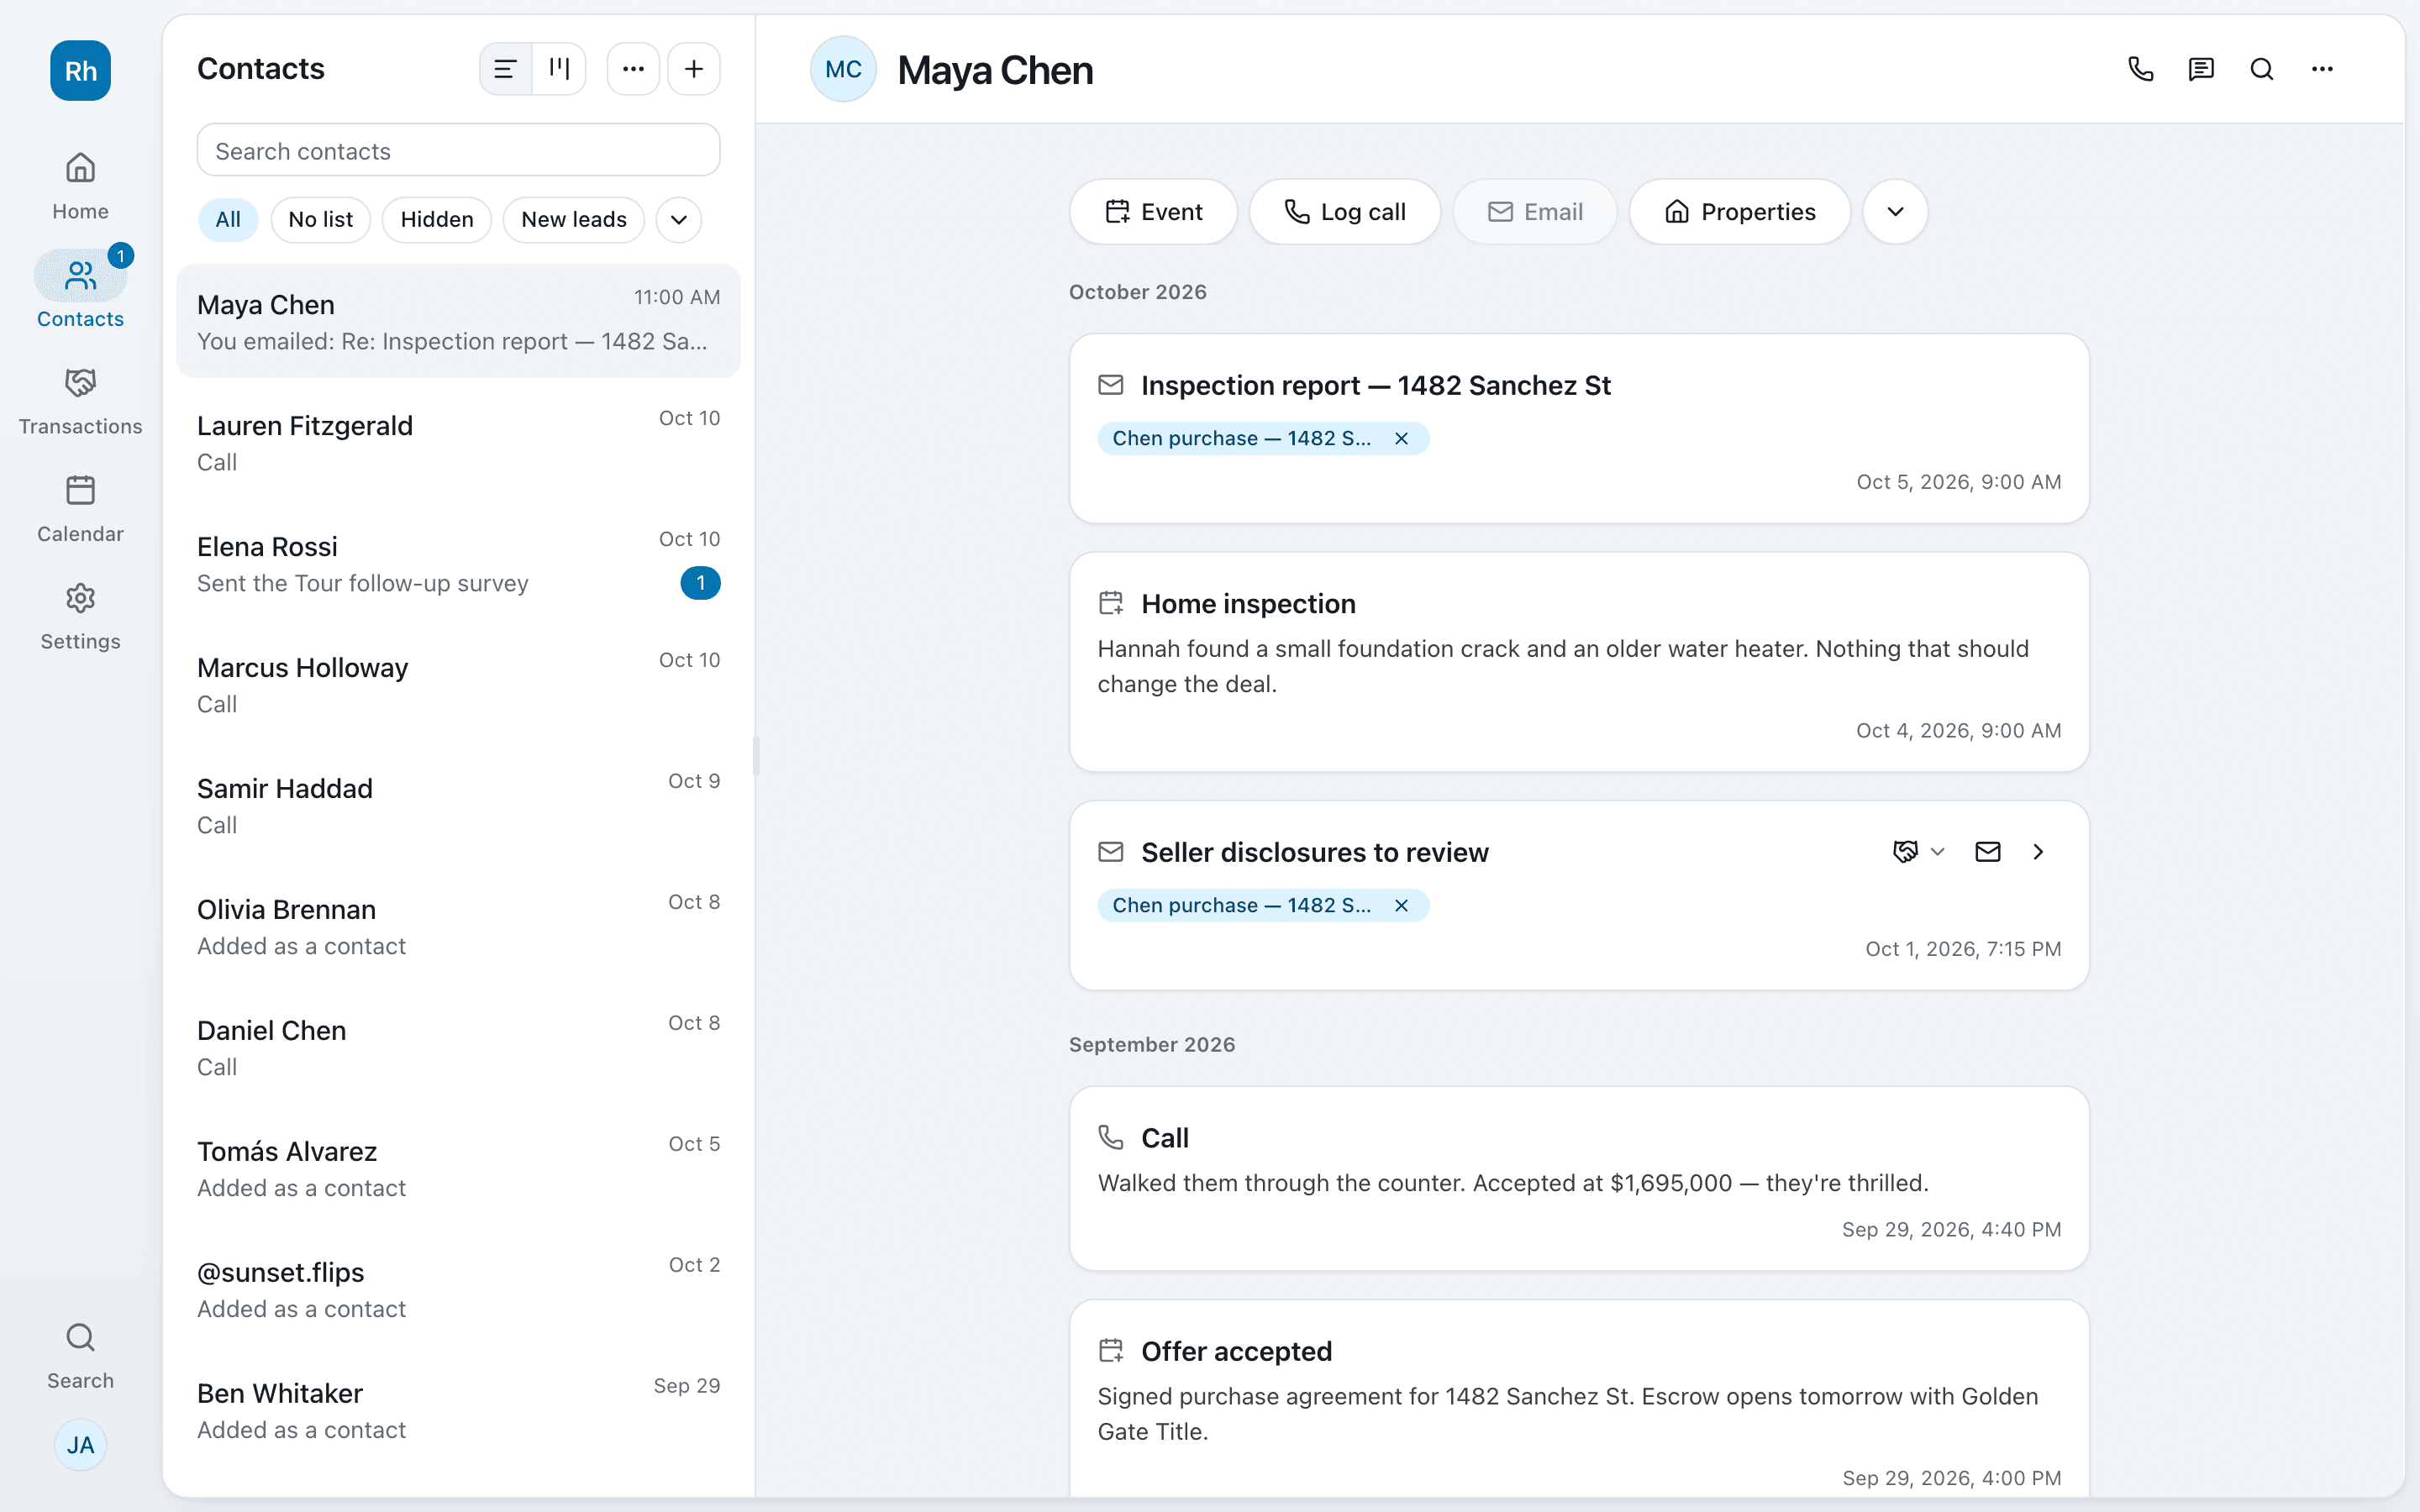Open transaction dropdown on Seller disclosures card
Screen dimensions: 2420x1512
pos(1918,852)
